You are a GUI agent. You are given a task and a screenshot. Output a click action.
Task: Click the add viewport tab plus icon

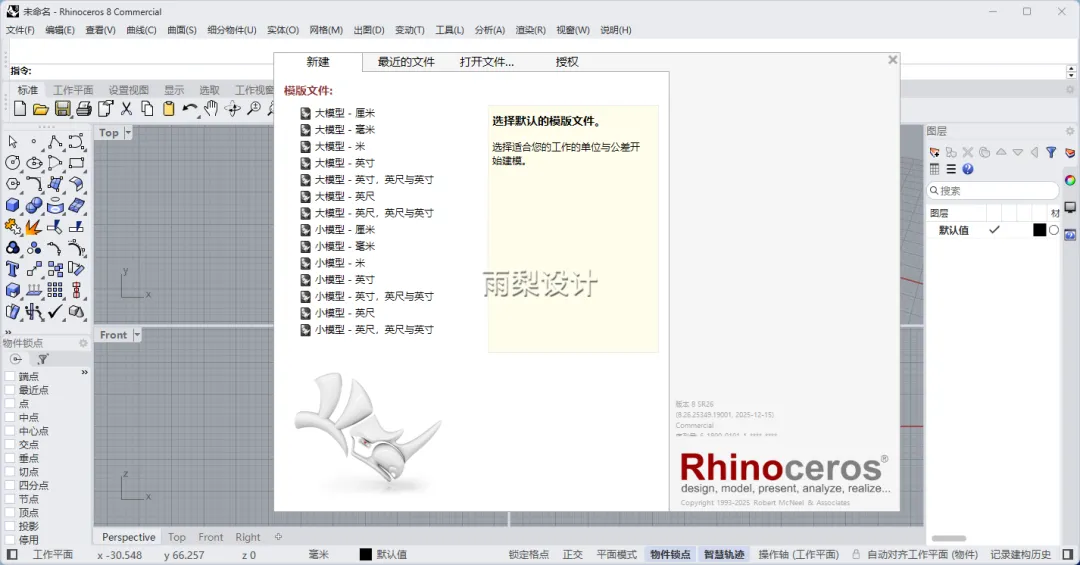coord(278,537)
